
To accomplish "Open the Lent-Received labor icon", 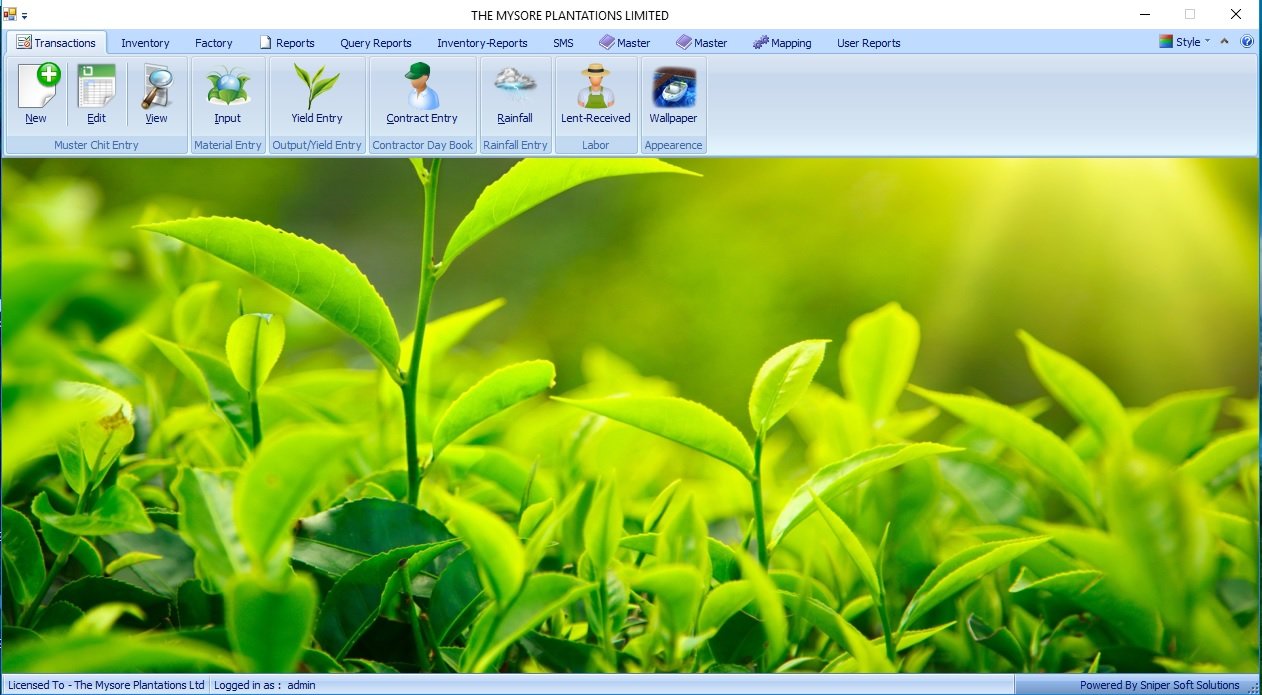I will 596,94.
